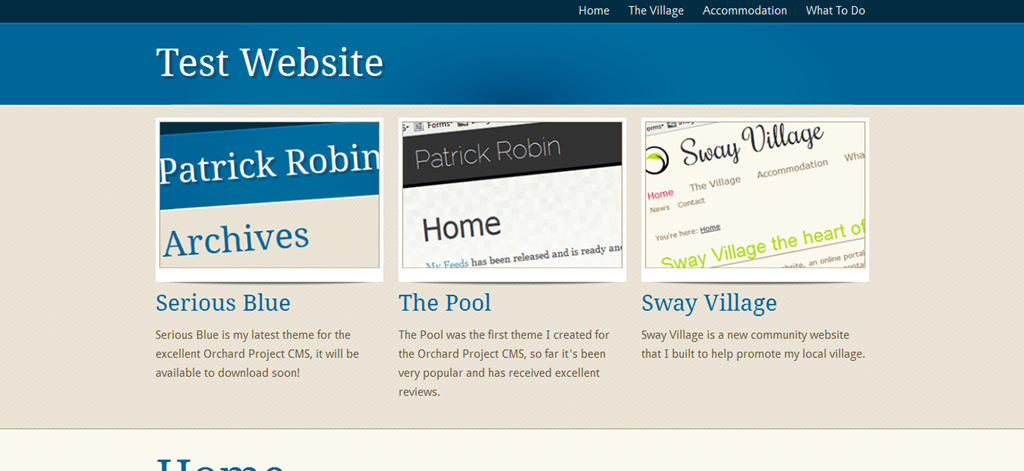Click the Test Website site title
This screenshot has width=1024, height=471.
tap(269, 62)
